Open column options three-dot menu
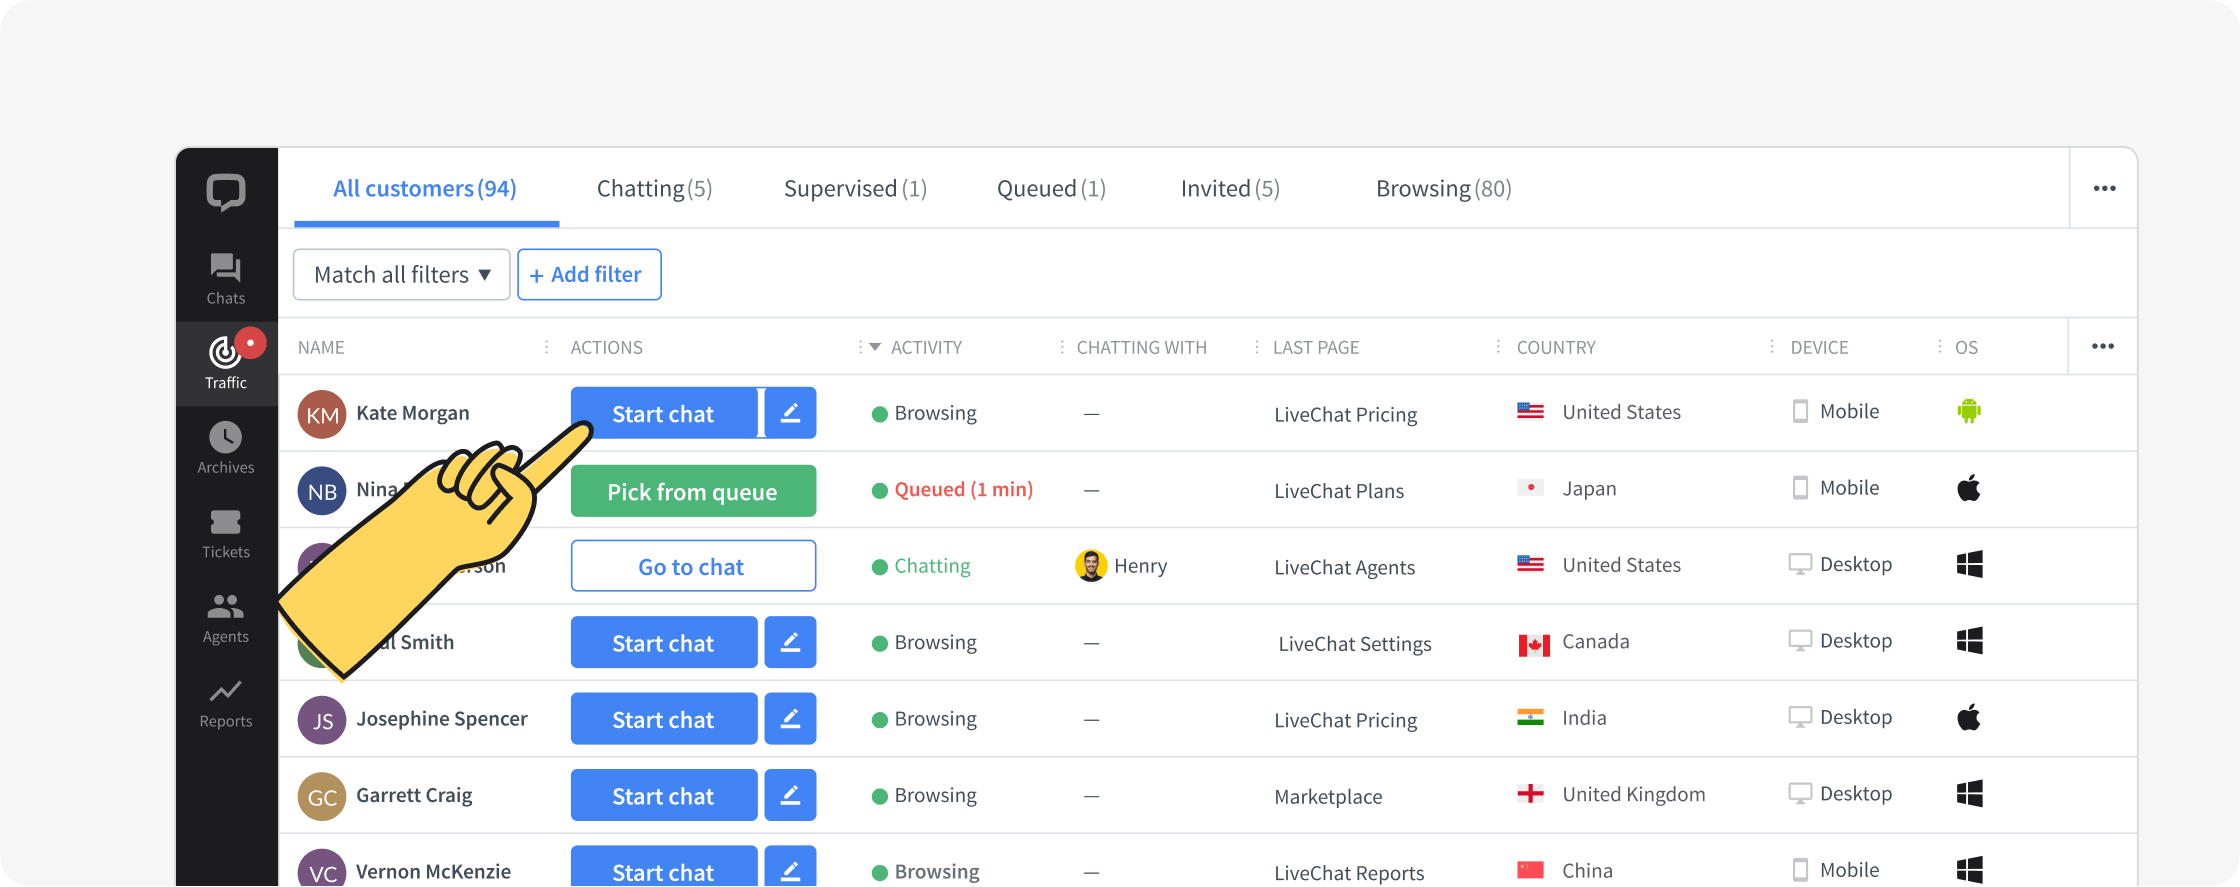The image size is (2240, 887). 2102,346
